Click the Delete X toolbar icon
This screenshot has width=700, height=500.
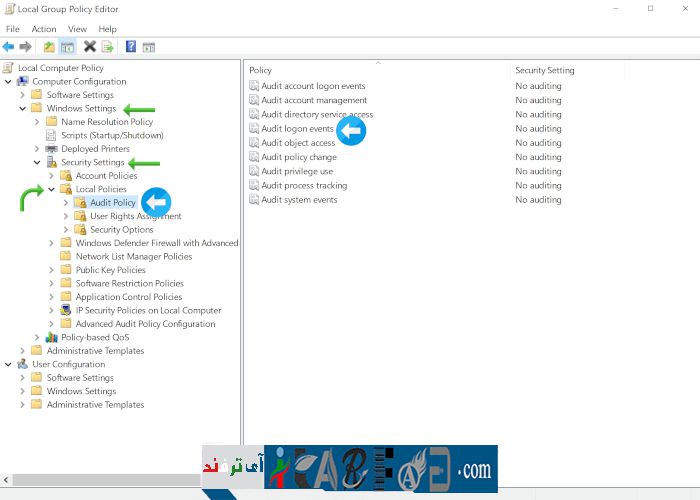coord(90,47)
